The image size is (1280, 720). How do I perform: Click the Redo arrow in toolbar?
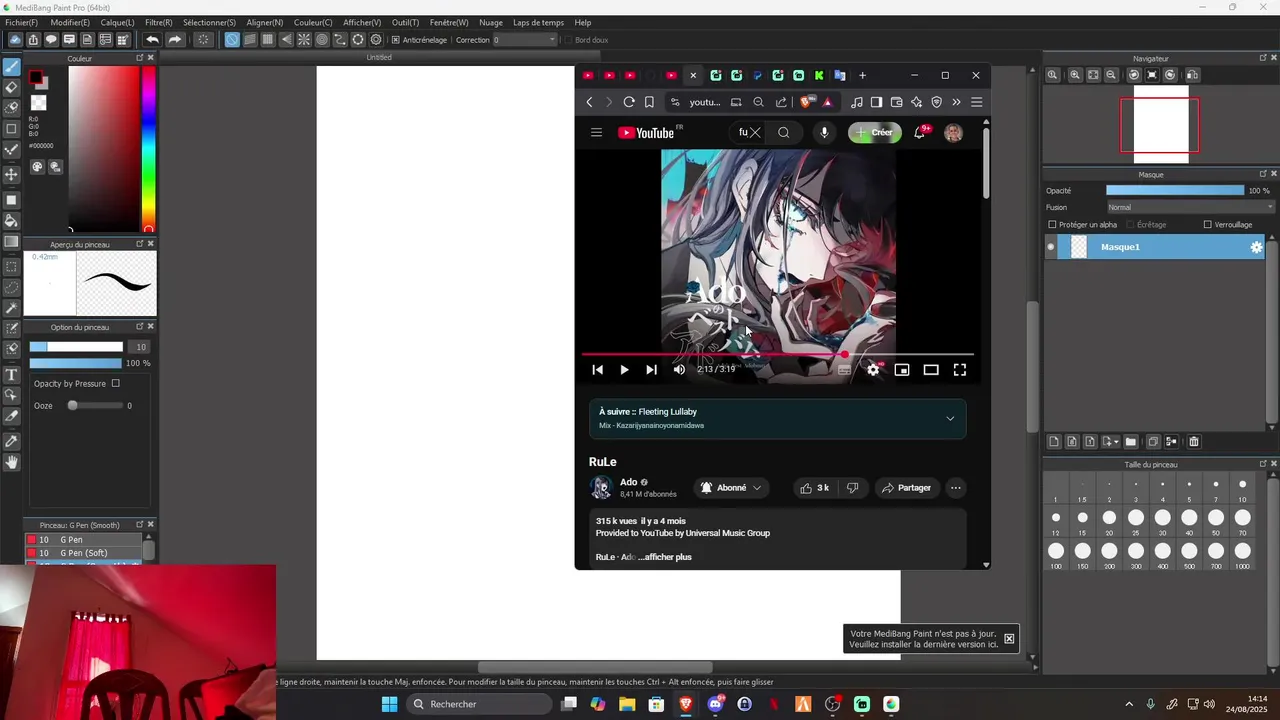click(x=175, y=40)
